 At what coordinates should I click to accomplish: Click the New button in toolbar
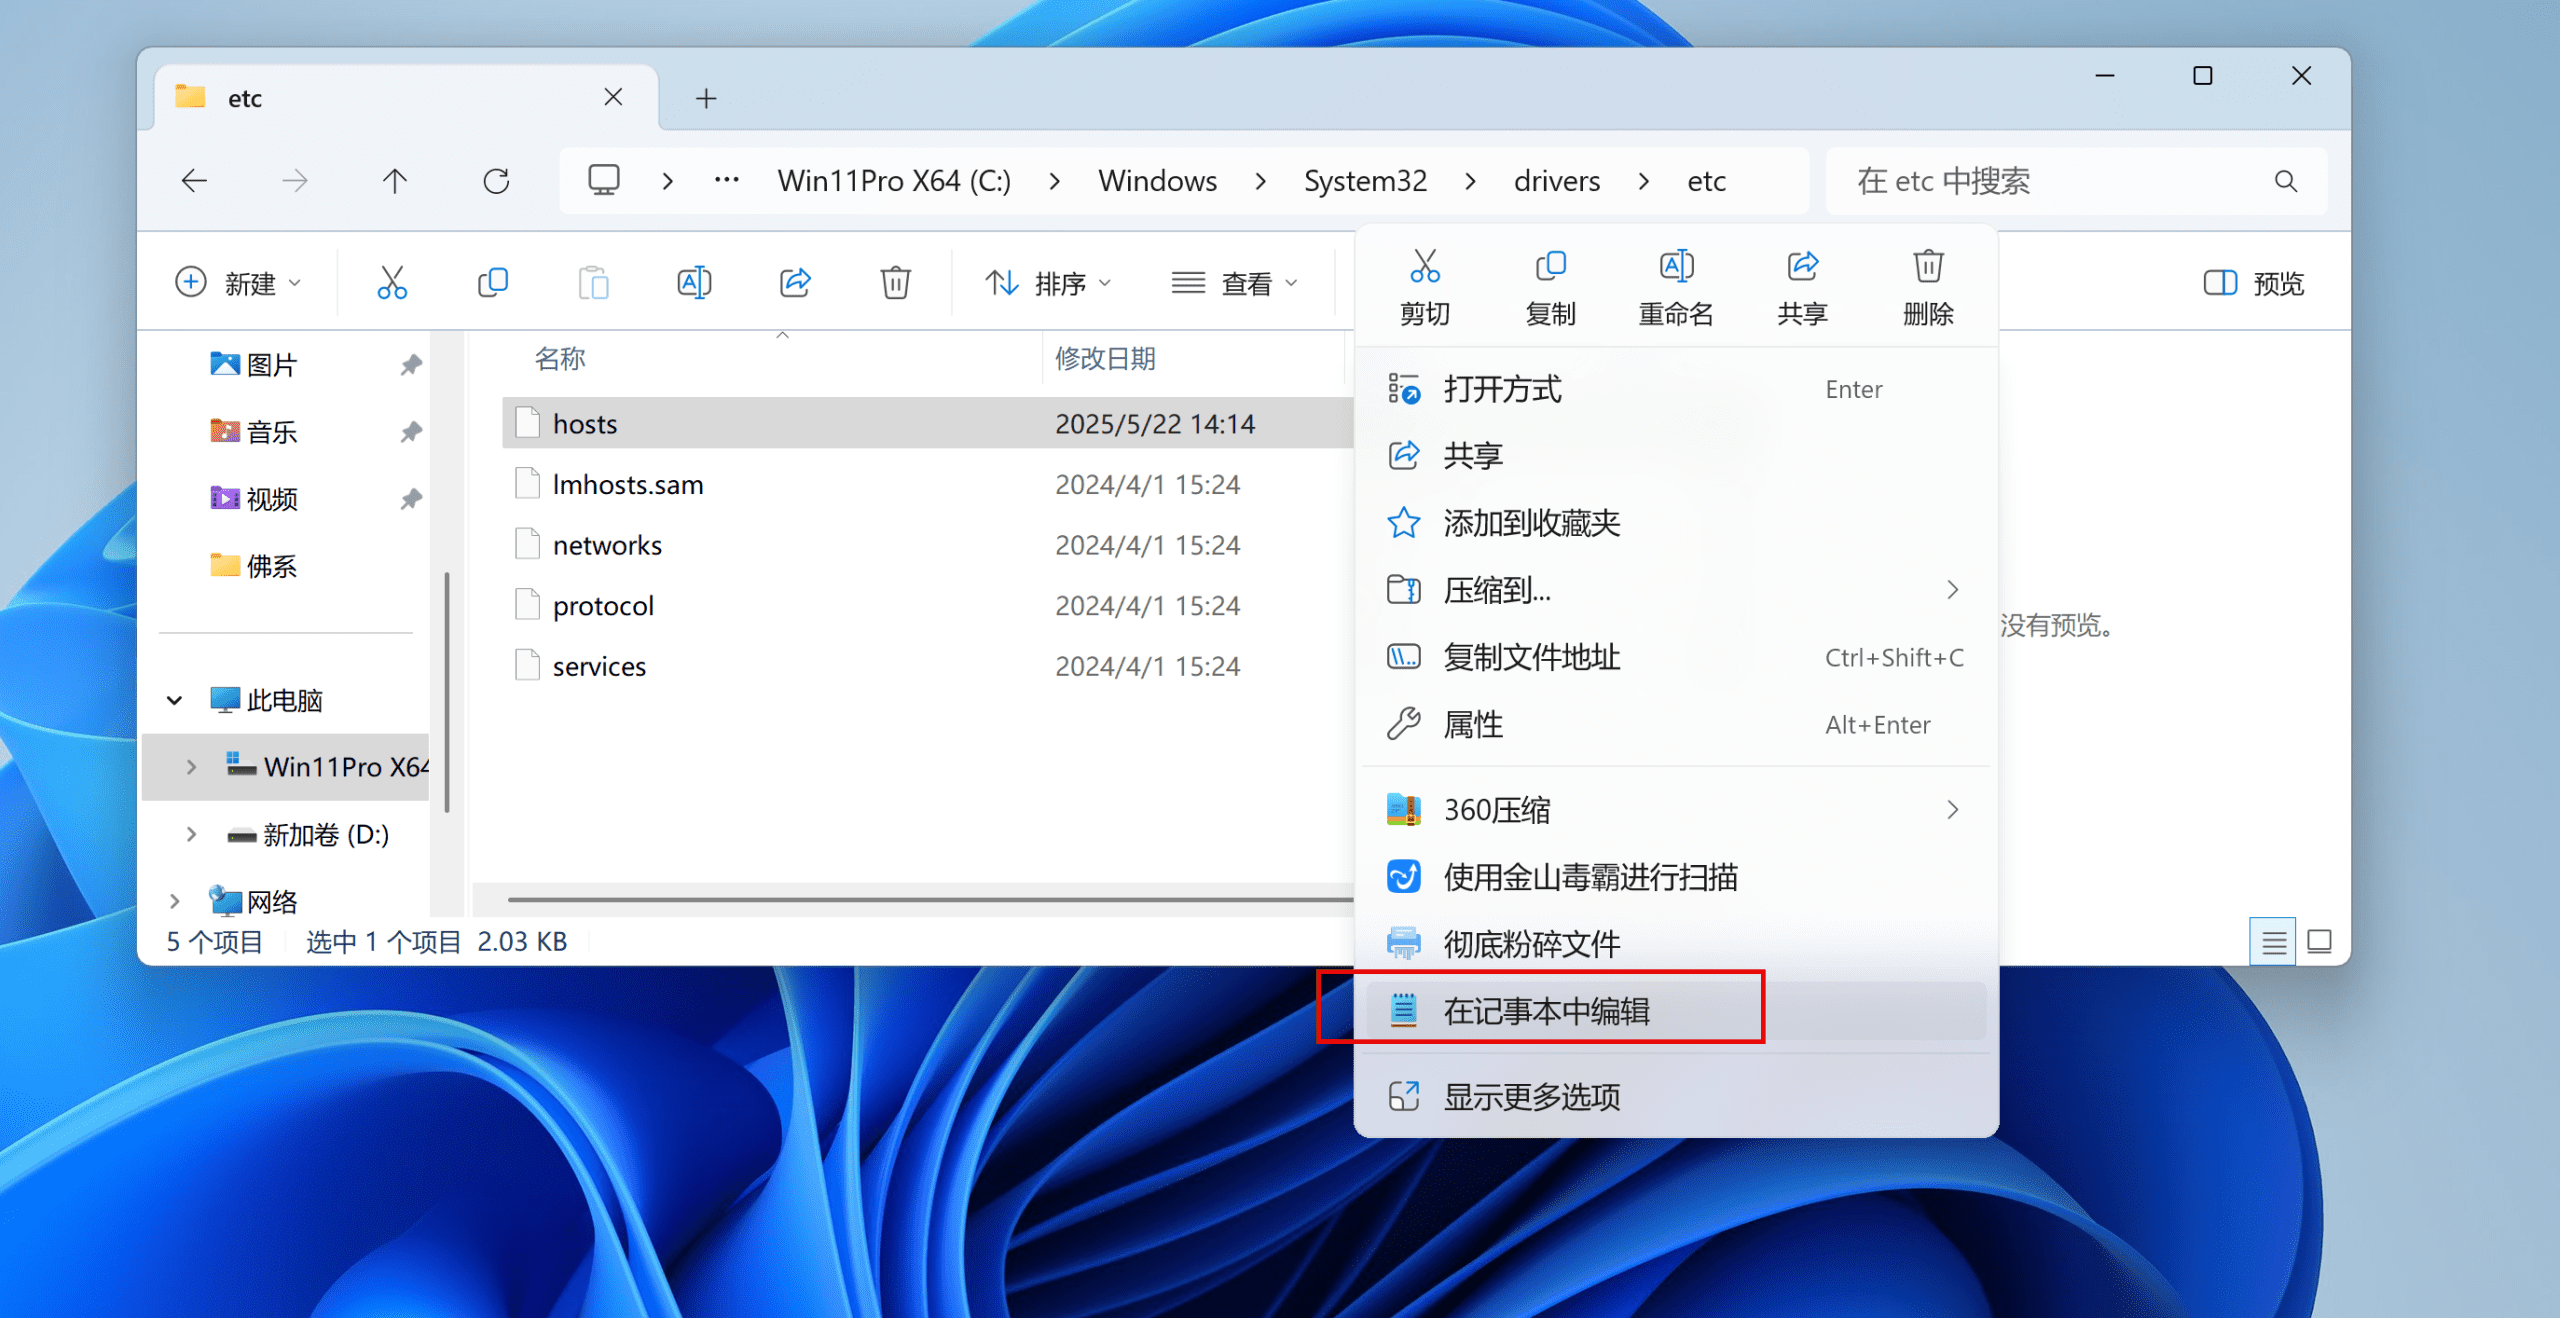(238, 283)
